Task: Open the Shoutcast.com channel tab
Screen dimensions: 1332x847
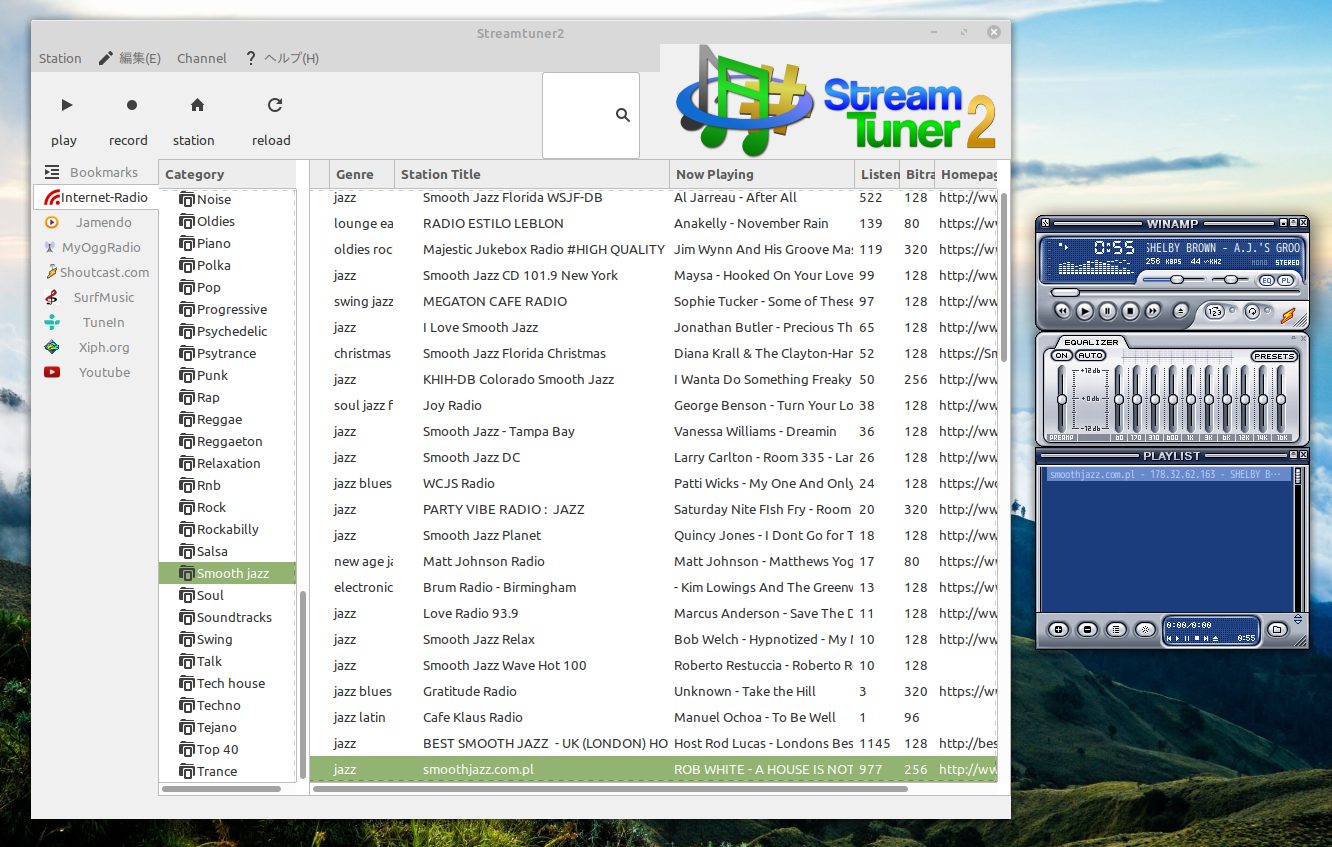Action: 97,272
